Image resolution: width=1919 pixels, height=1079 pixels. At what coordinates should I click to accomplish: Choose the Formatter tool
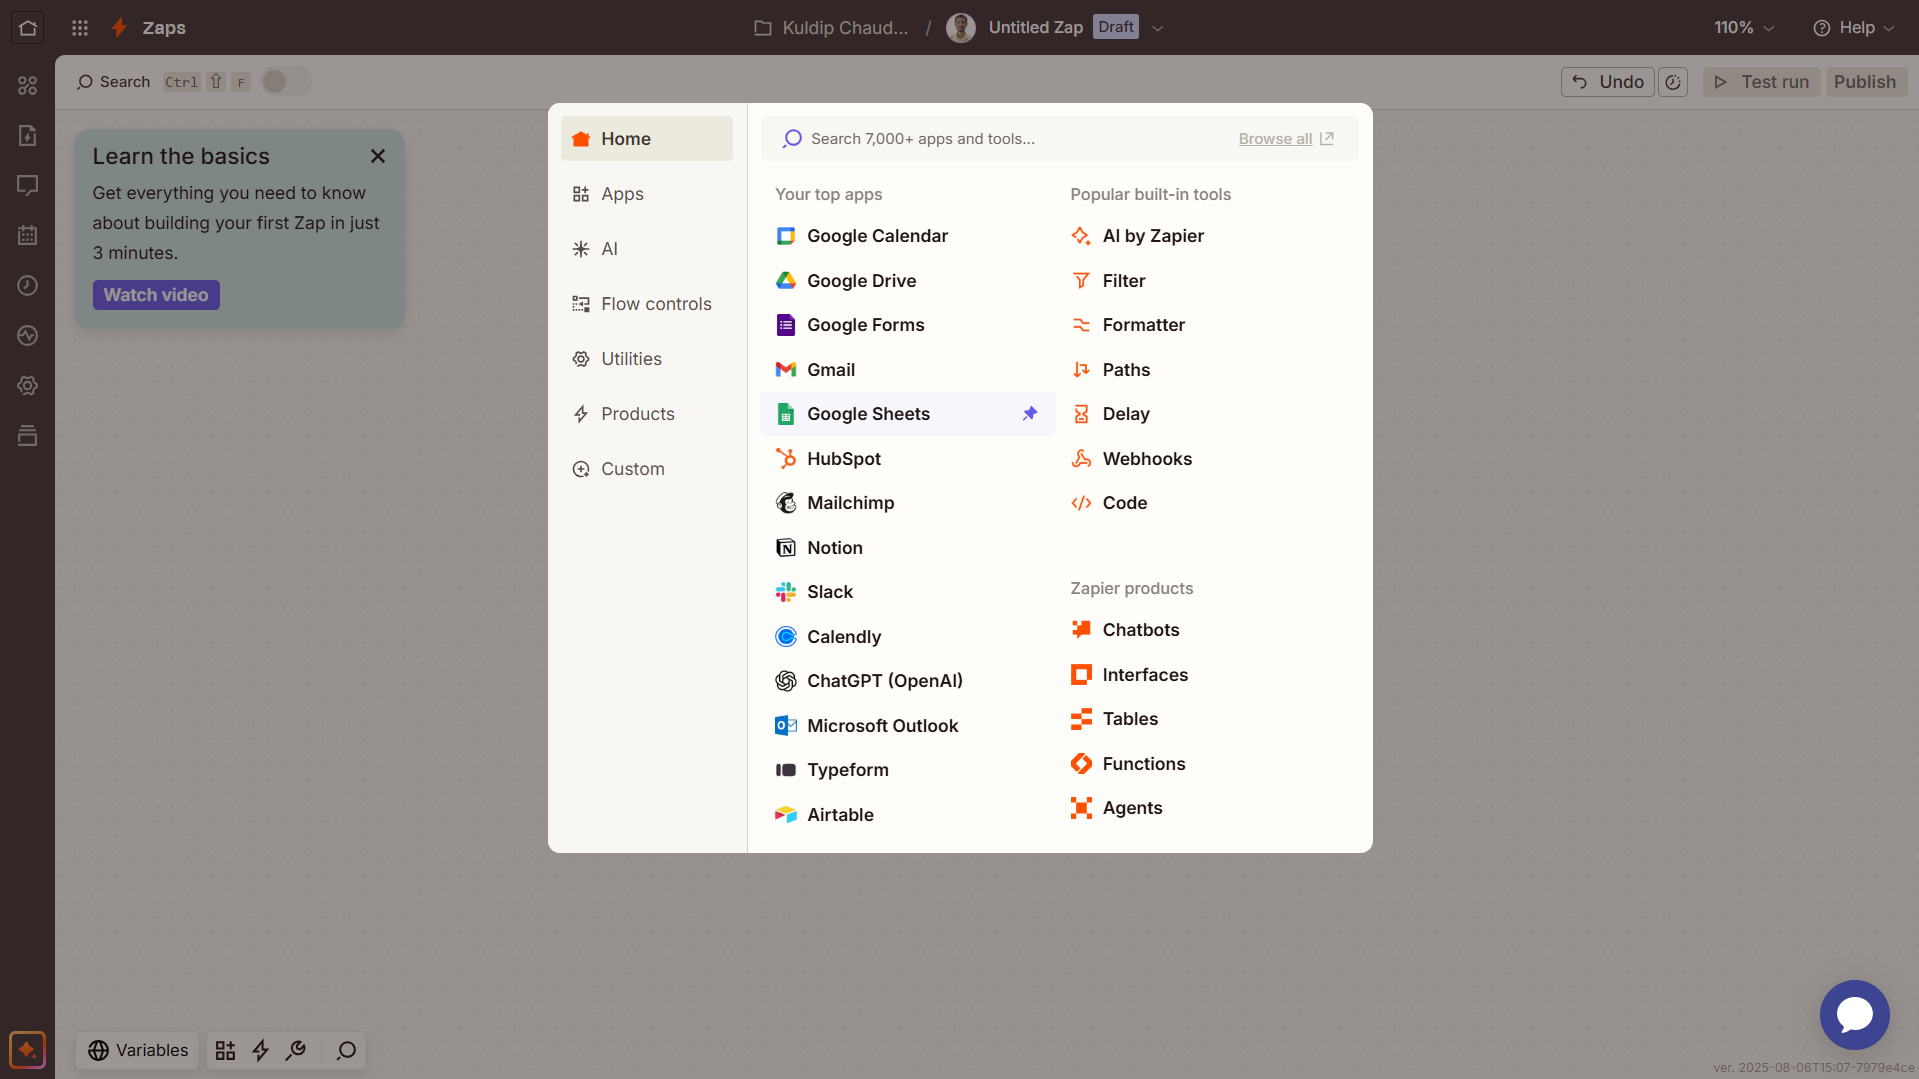point(1205,325)
